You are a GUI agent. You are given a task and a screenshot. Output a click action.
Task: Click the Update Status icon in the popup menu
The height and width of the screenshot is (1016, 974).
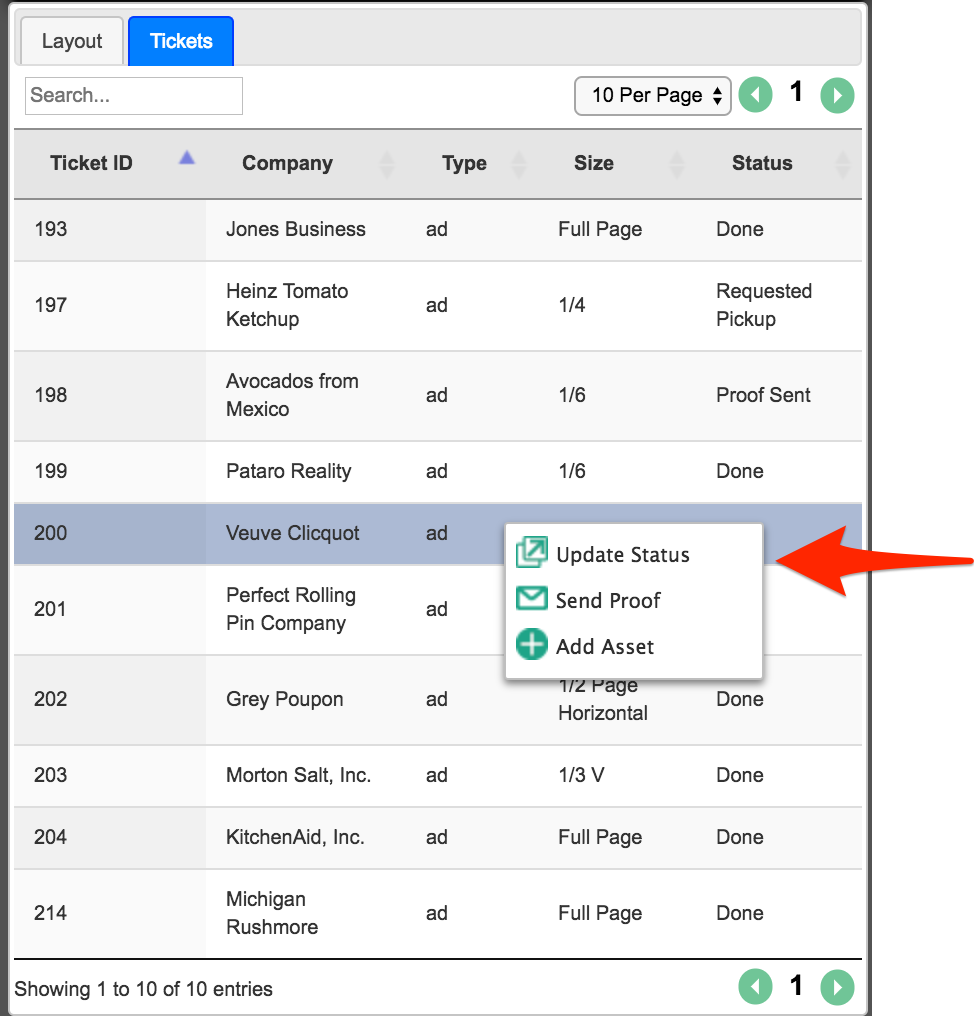[x=531, y=552]
